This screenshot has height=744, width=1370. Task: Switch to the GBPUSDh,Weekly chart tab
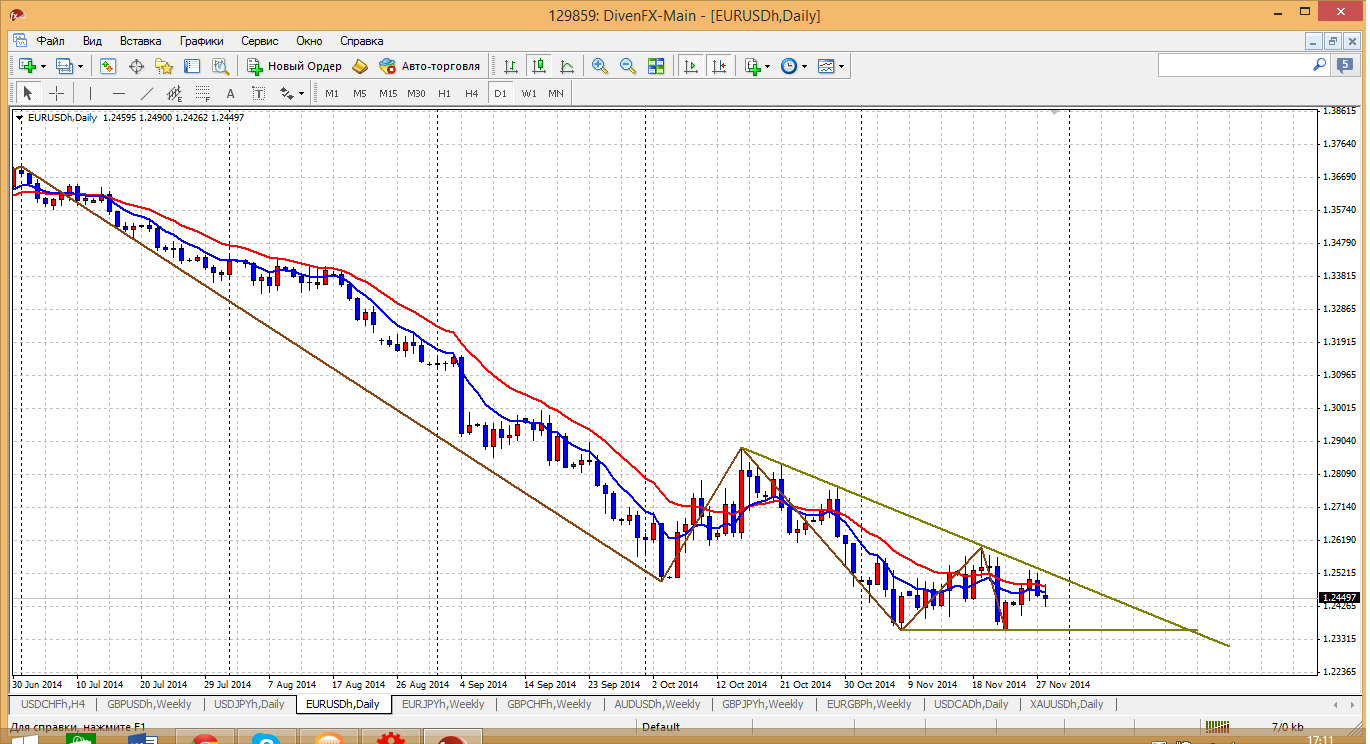(149, 704)
